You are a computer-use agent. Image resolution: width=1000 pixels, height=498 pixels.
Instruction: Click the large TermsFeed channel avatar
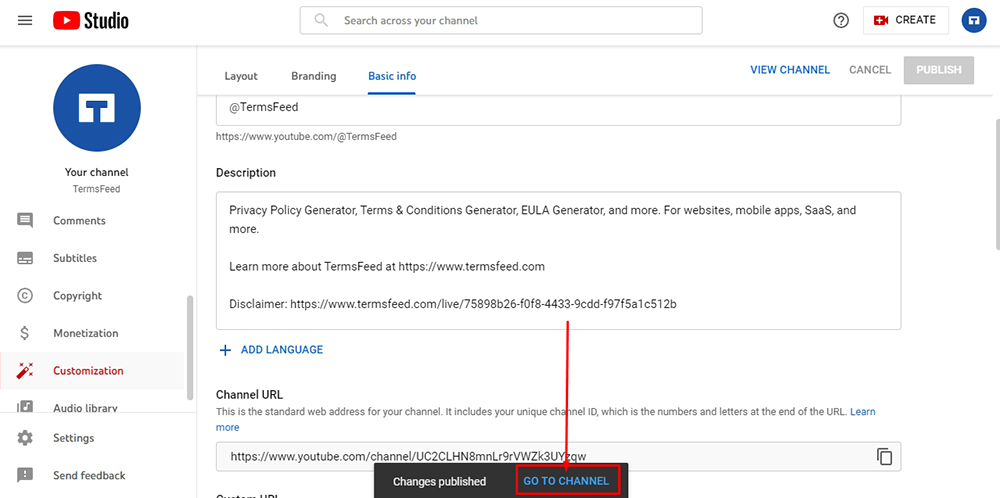point(97,108)
